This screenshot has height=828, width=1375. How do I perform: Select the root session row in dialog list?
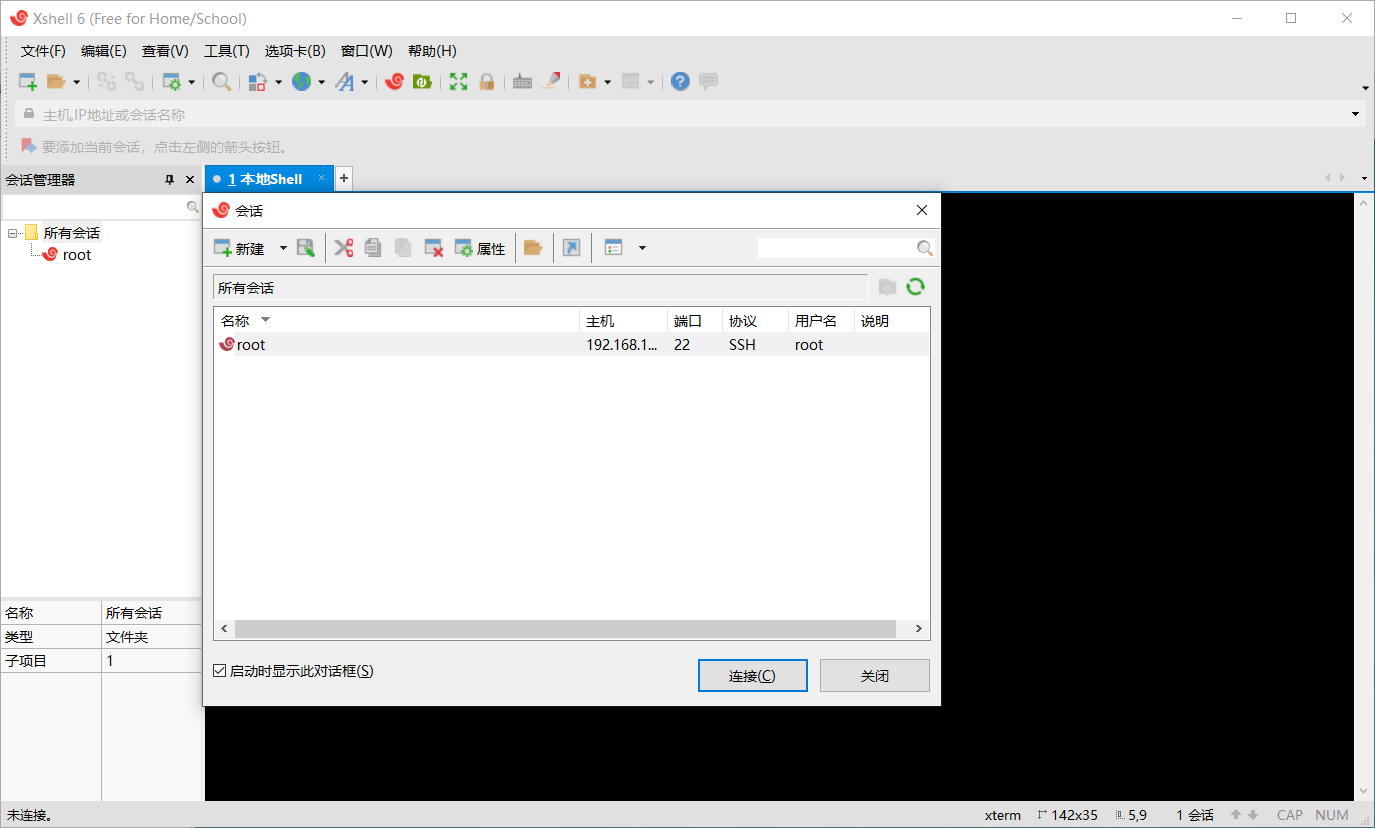point(572,344)
